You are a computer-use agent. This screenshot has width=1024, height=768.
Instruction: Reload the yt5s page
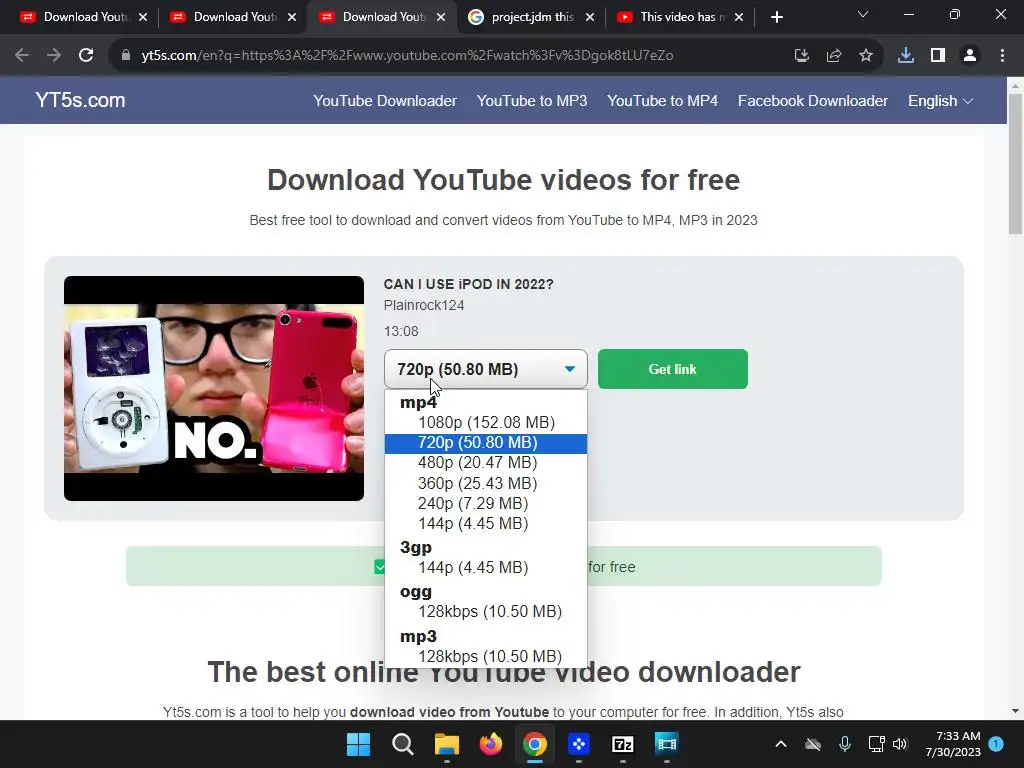coord(86,56)
